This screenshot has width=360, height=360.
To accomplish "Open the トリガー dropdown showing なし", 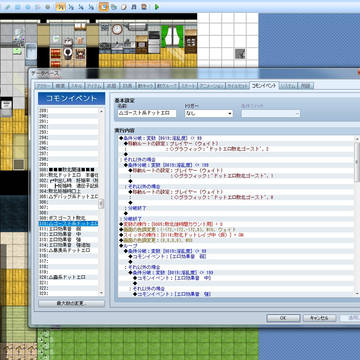I will tap(209, 114).
